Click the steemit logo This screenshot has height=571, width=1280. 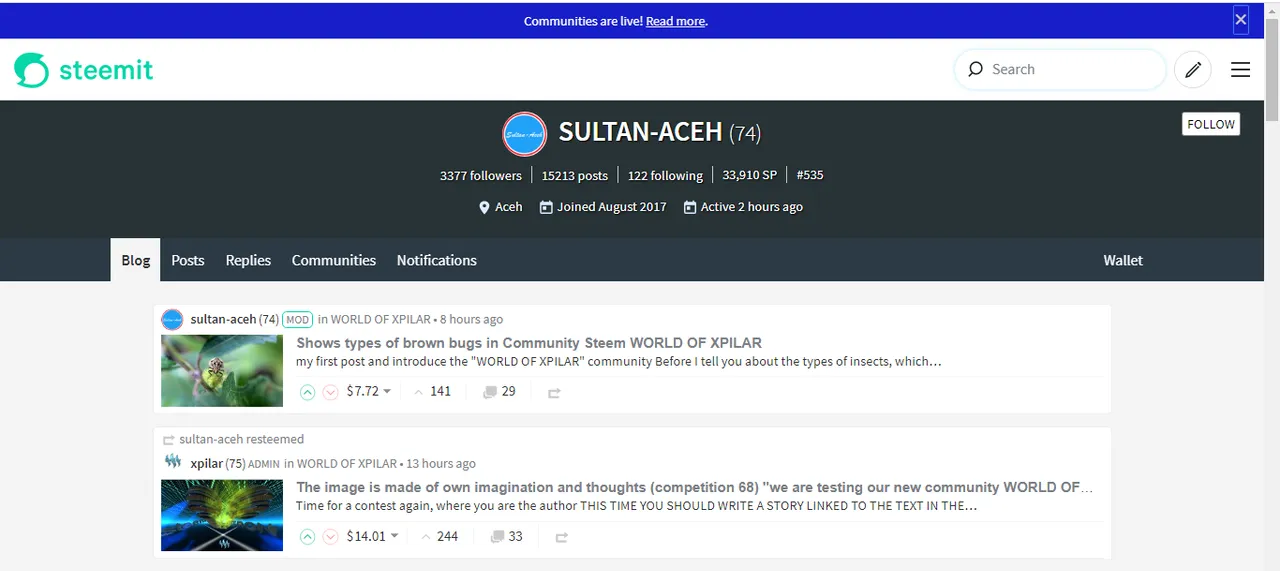click(x=84, y=70)
